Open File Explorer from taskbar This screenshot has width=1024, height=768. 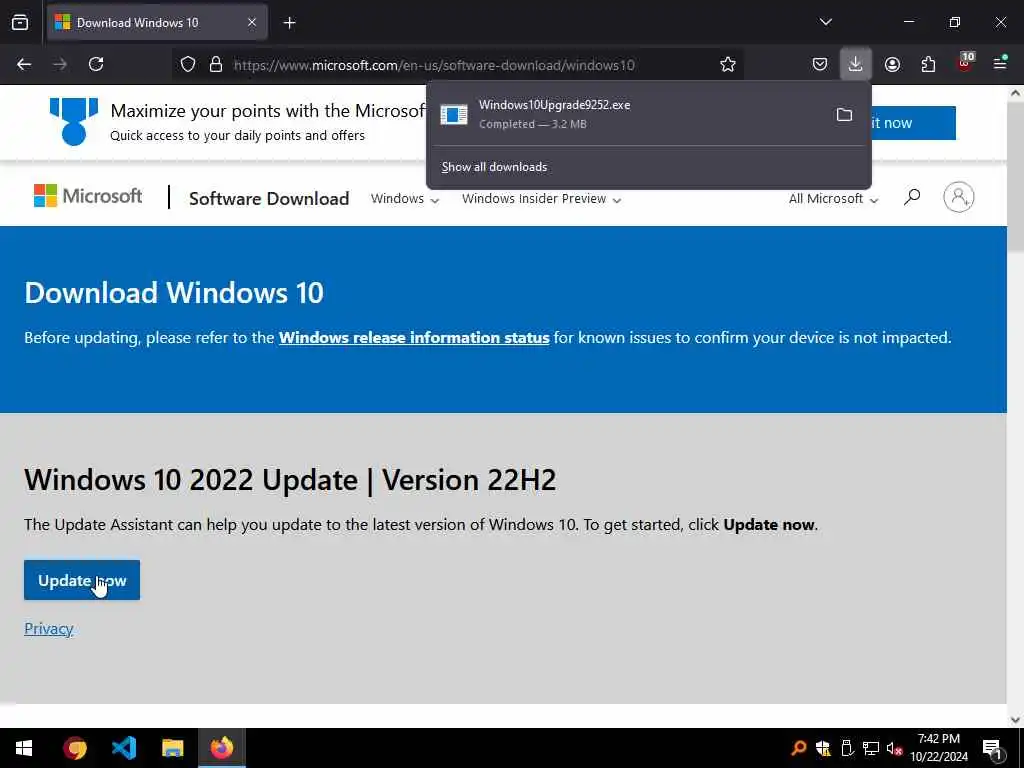point(172,748)
